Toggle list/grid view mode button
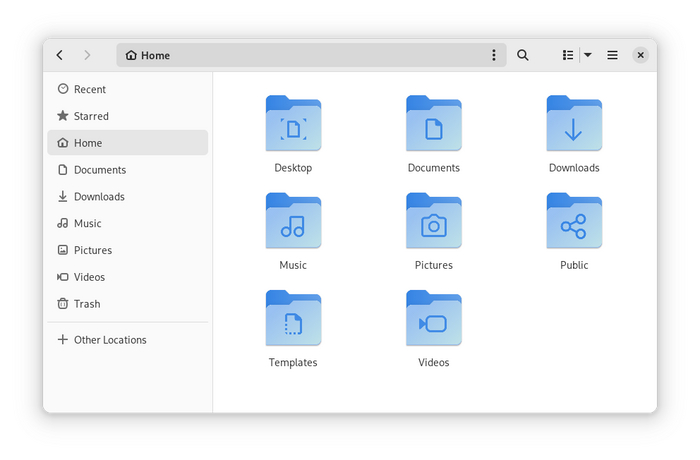The width and height of the screenshot is (700, 460). (567, 55)
